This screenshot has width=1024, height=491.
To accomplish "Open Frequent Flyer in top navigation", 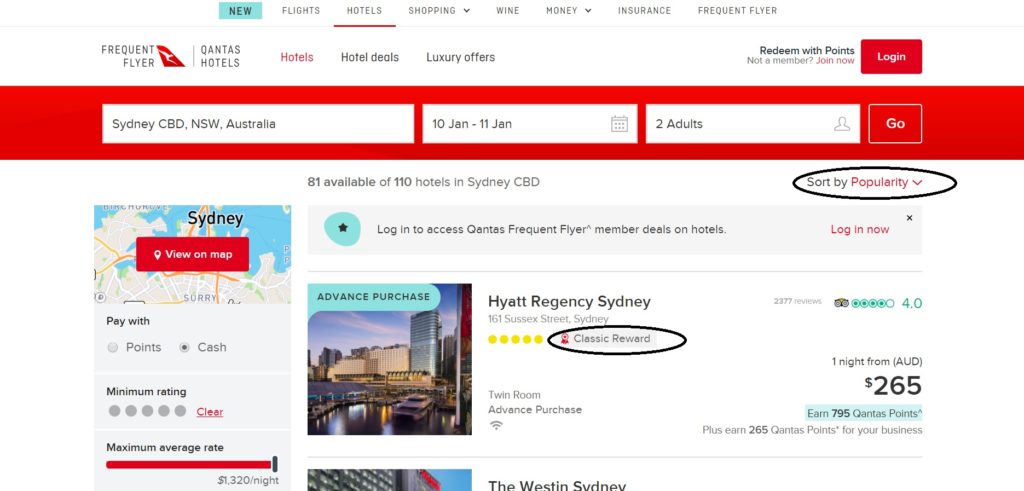I will pyautogui.click(x=737, y=10).
